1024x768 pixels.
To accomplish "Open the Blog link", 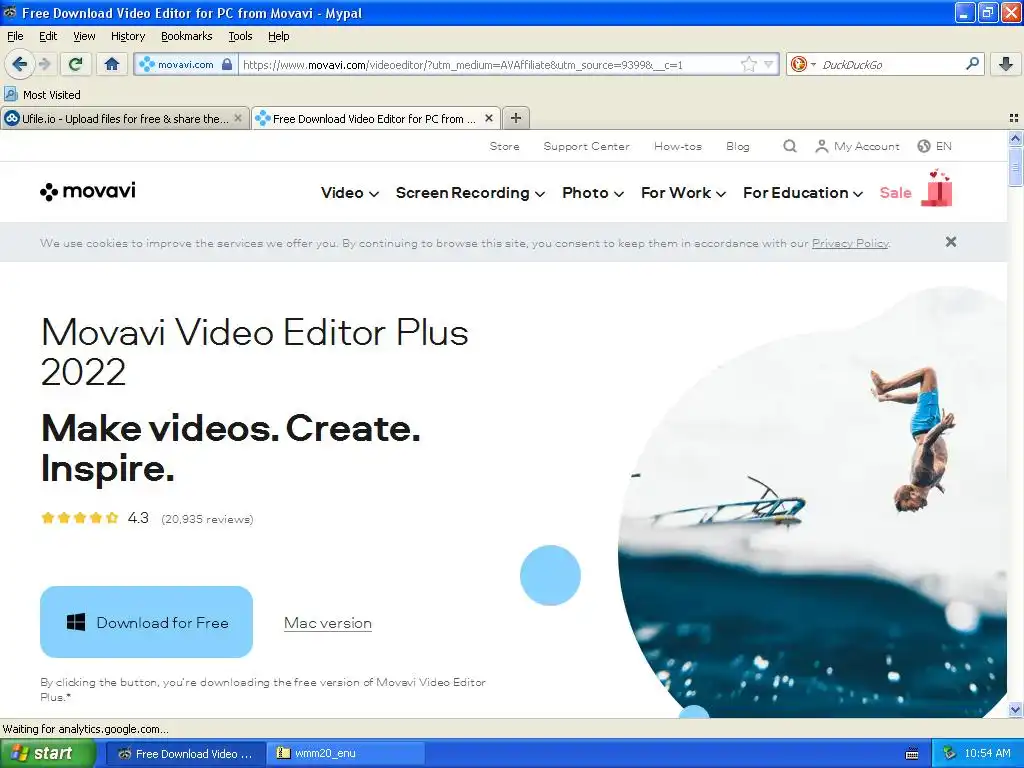I will tap(738, 146).
